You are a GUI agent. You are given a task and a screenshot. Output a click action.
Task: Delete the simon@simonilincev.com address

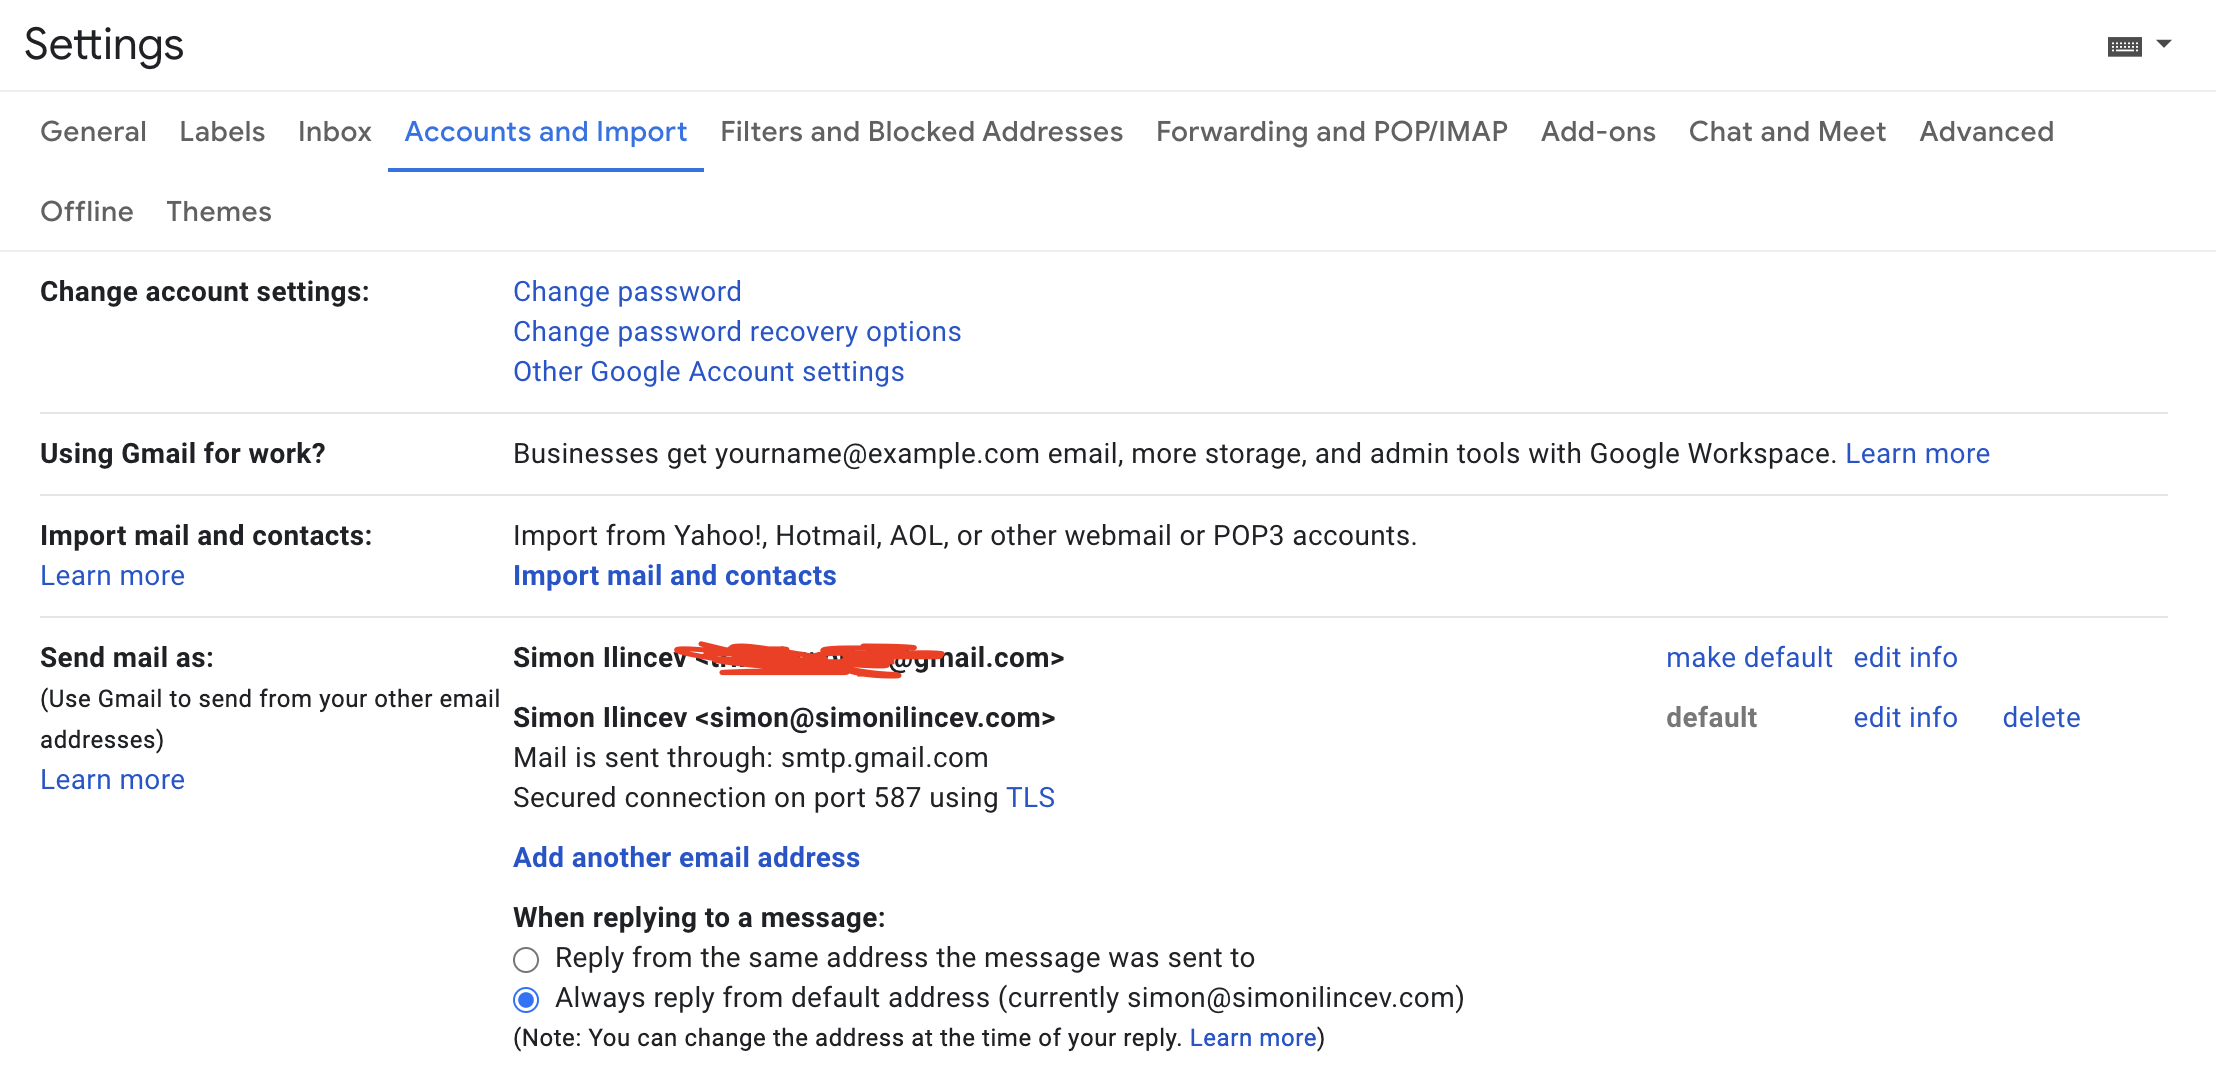click(2041, 718)
